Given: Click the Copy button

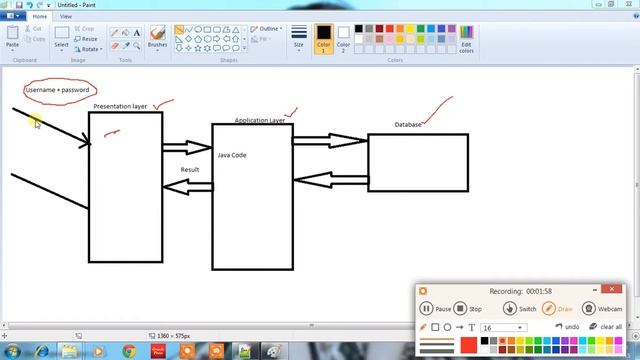Looking at the screenshot, I should click(x=35, y=39).
